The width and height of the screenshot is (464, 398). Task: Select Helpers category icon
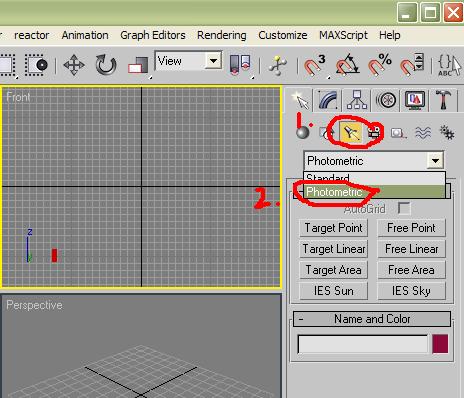coord(398,133)
